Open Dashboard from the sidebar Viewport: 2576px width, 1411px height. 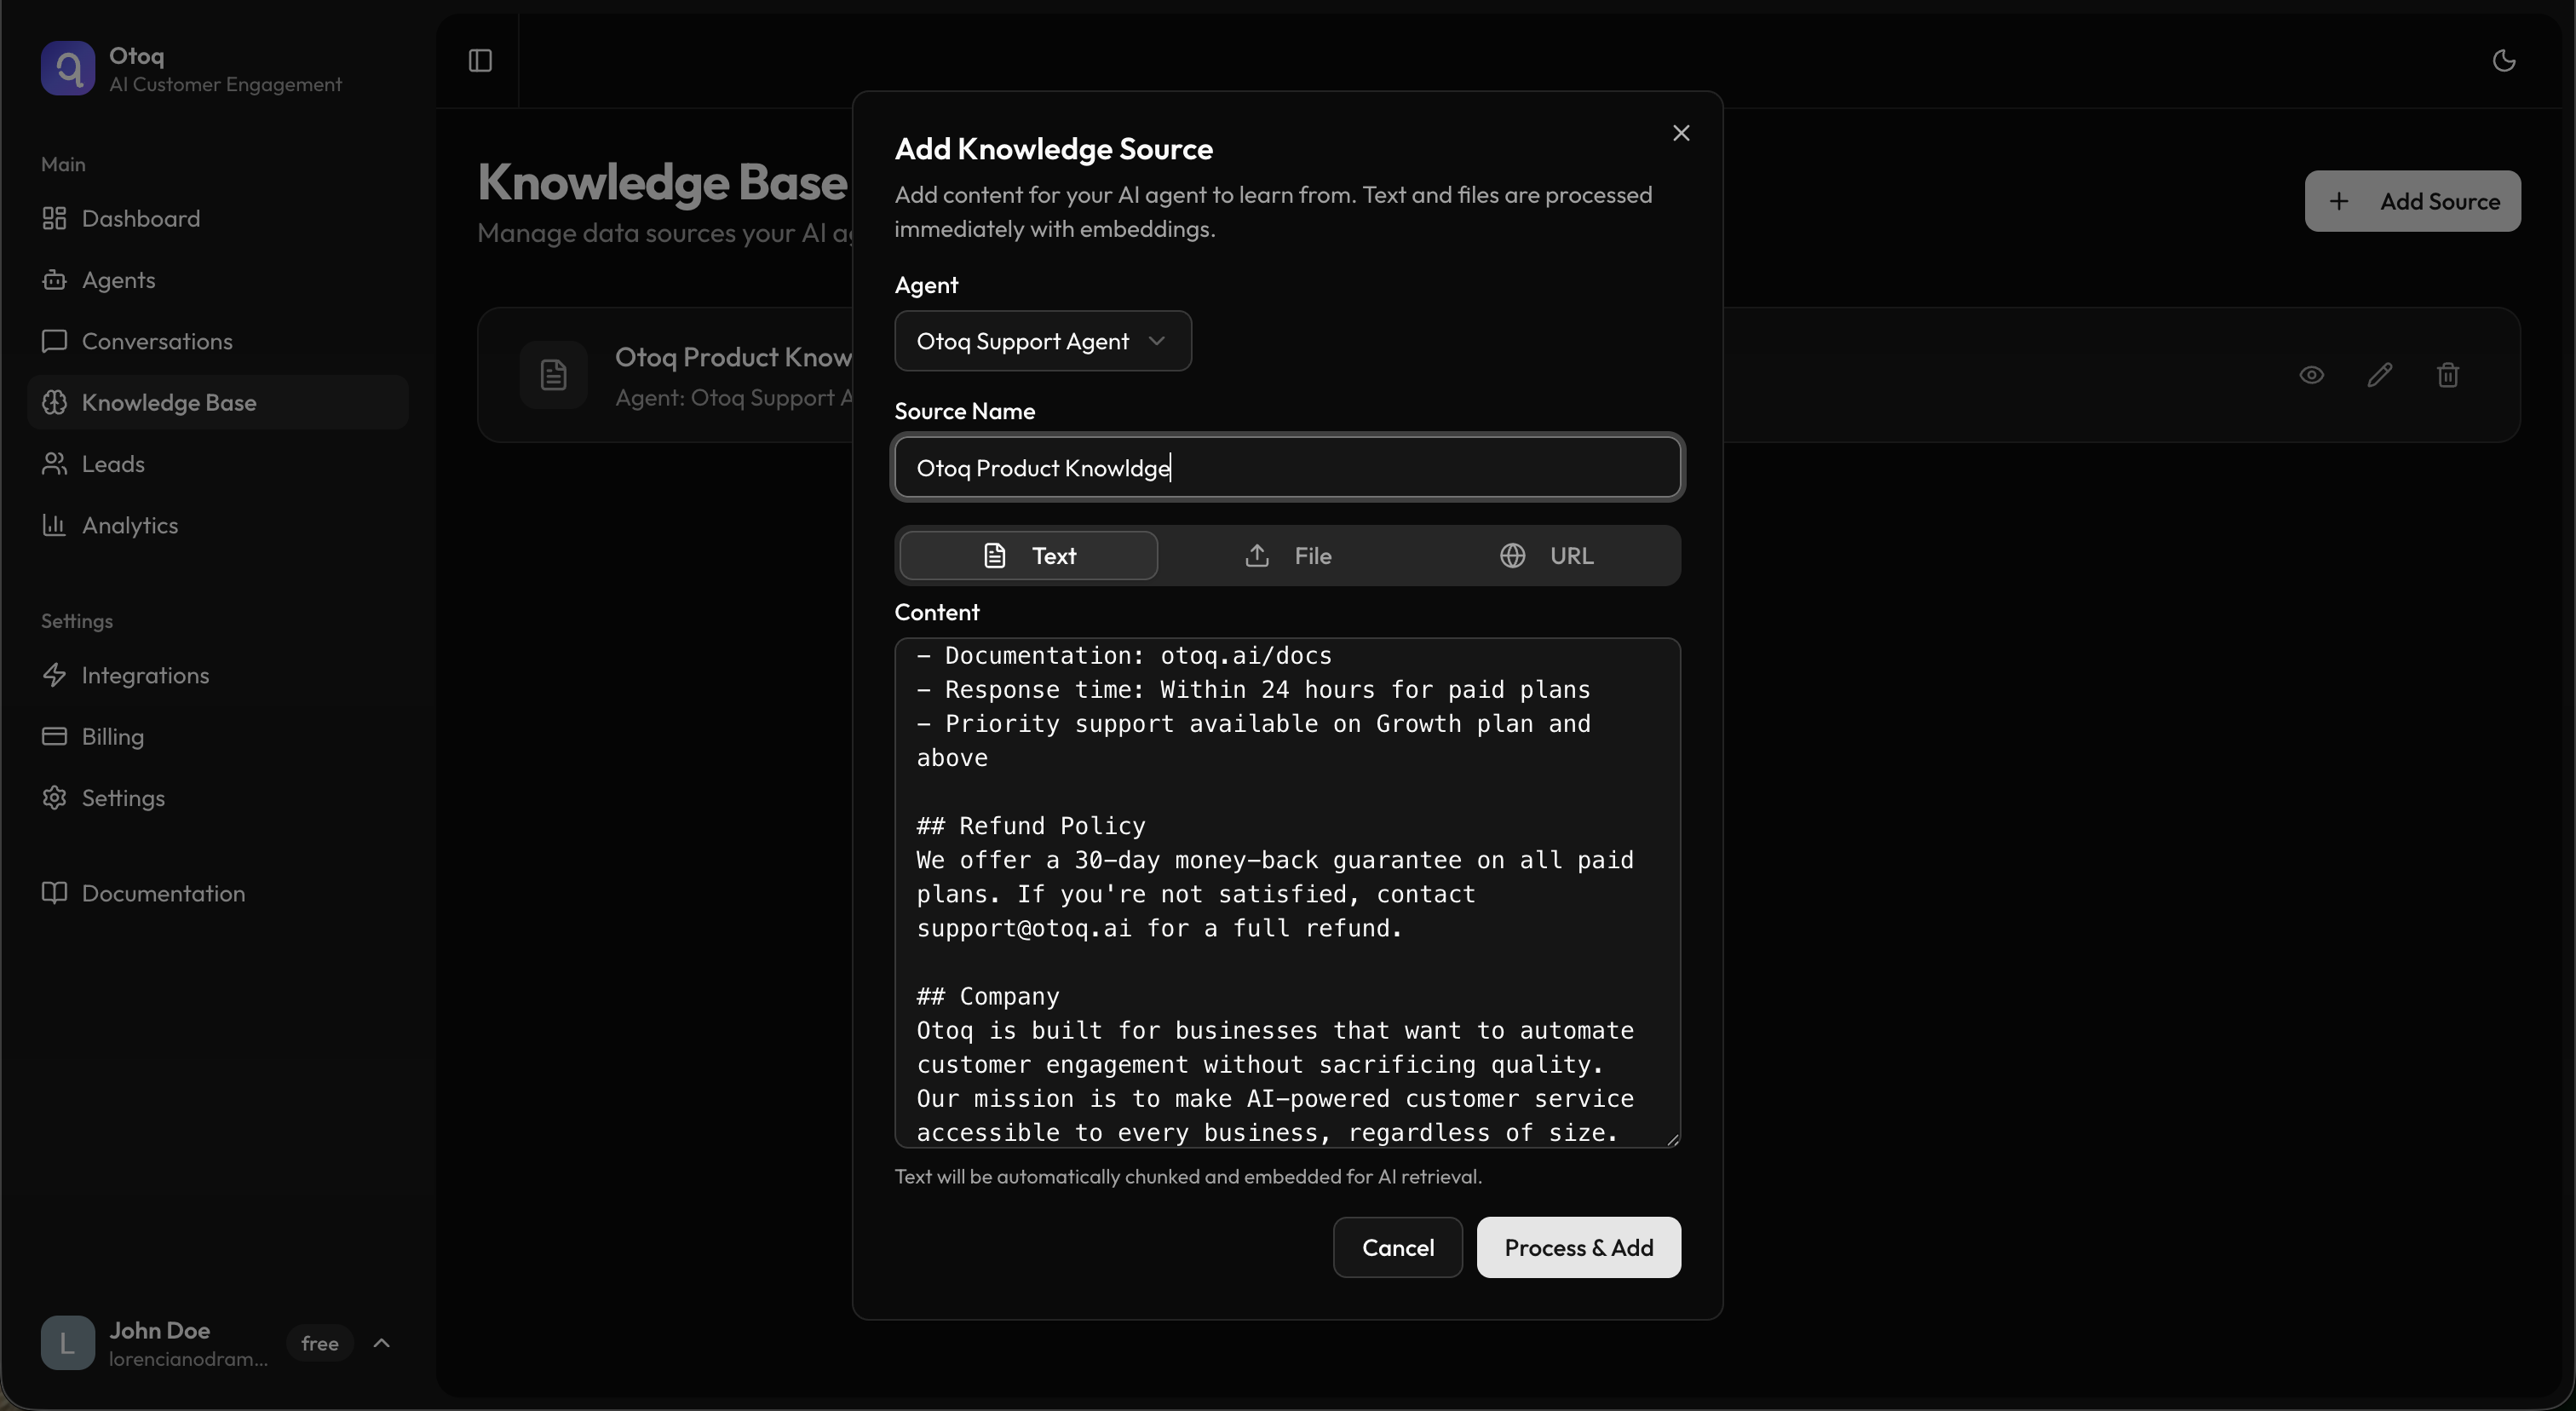coord(140,219)
